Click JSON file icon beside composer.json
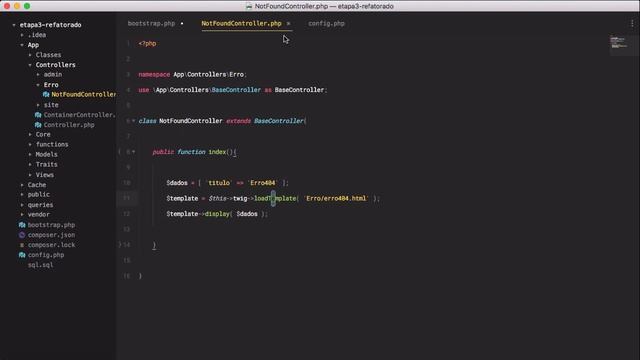This screenshot has width=640, height=360. tap(22, 235)
